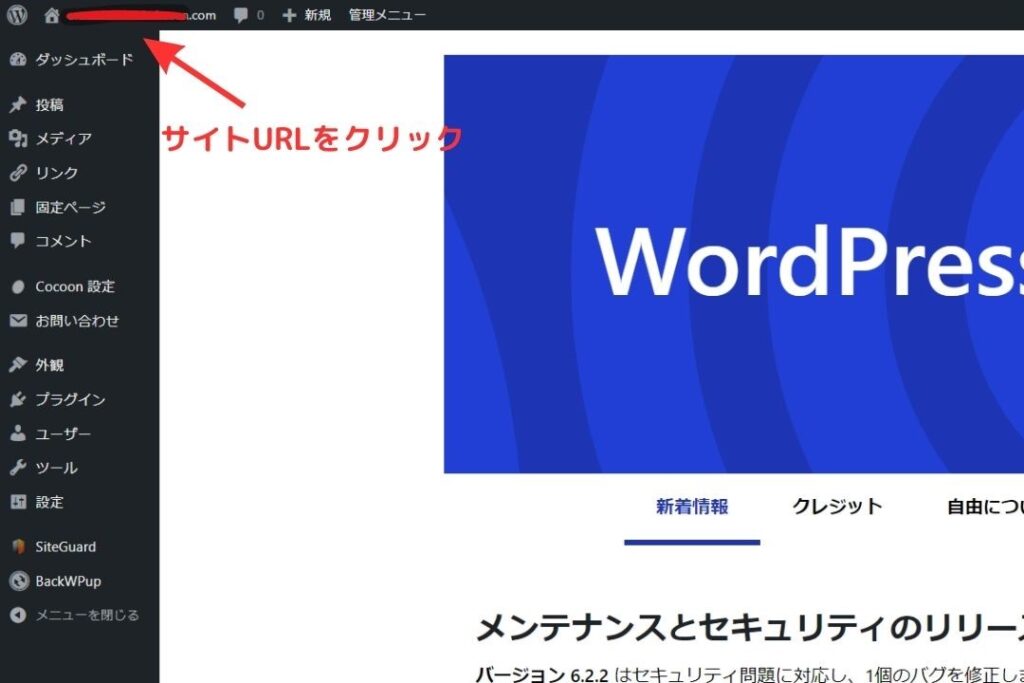Click the comment count 0
Image resolution: width=1024 pixels, height=683 pixels.
[x=261, y=15]
